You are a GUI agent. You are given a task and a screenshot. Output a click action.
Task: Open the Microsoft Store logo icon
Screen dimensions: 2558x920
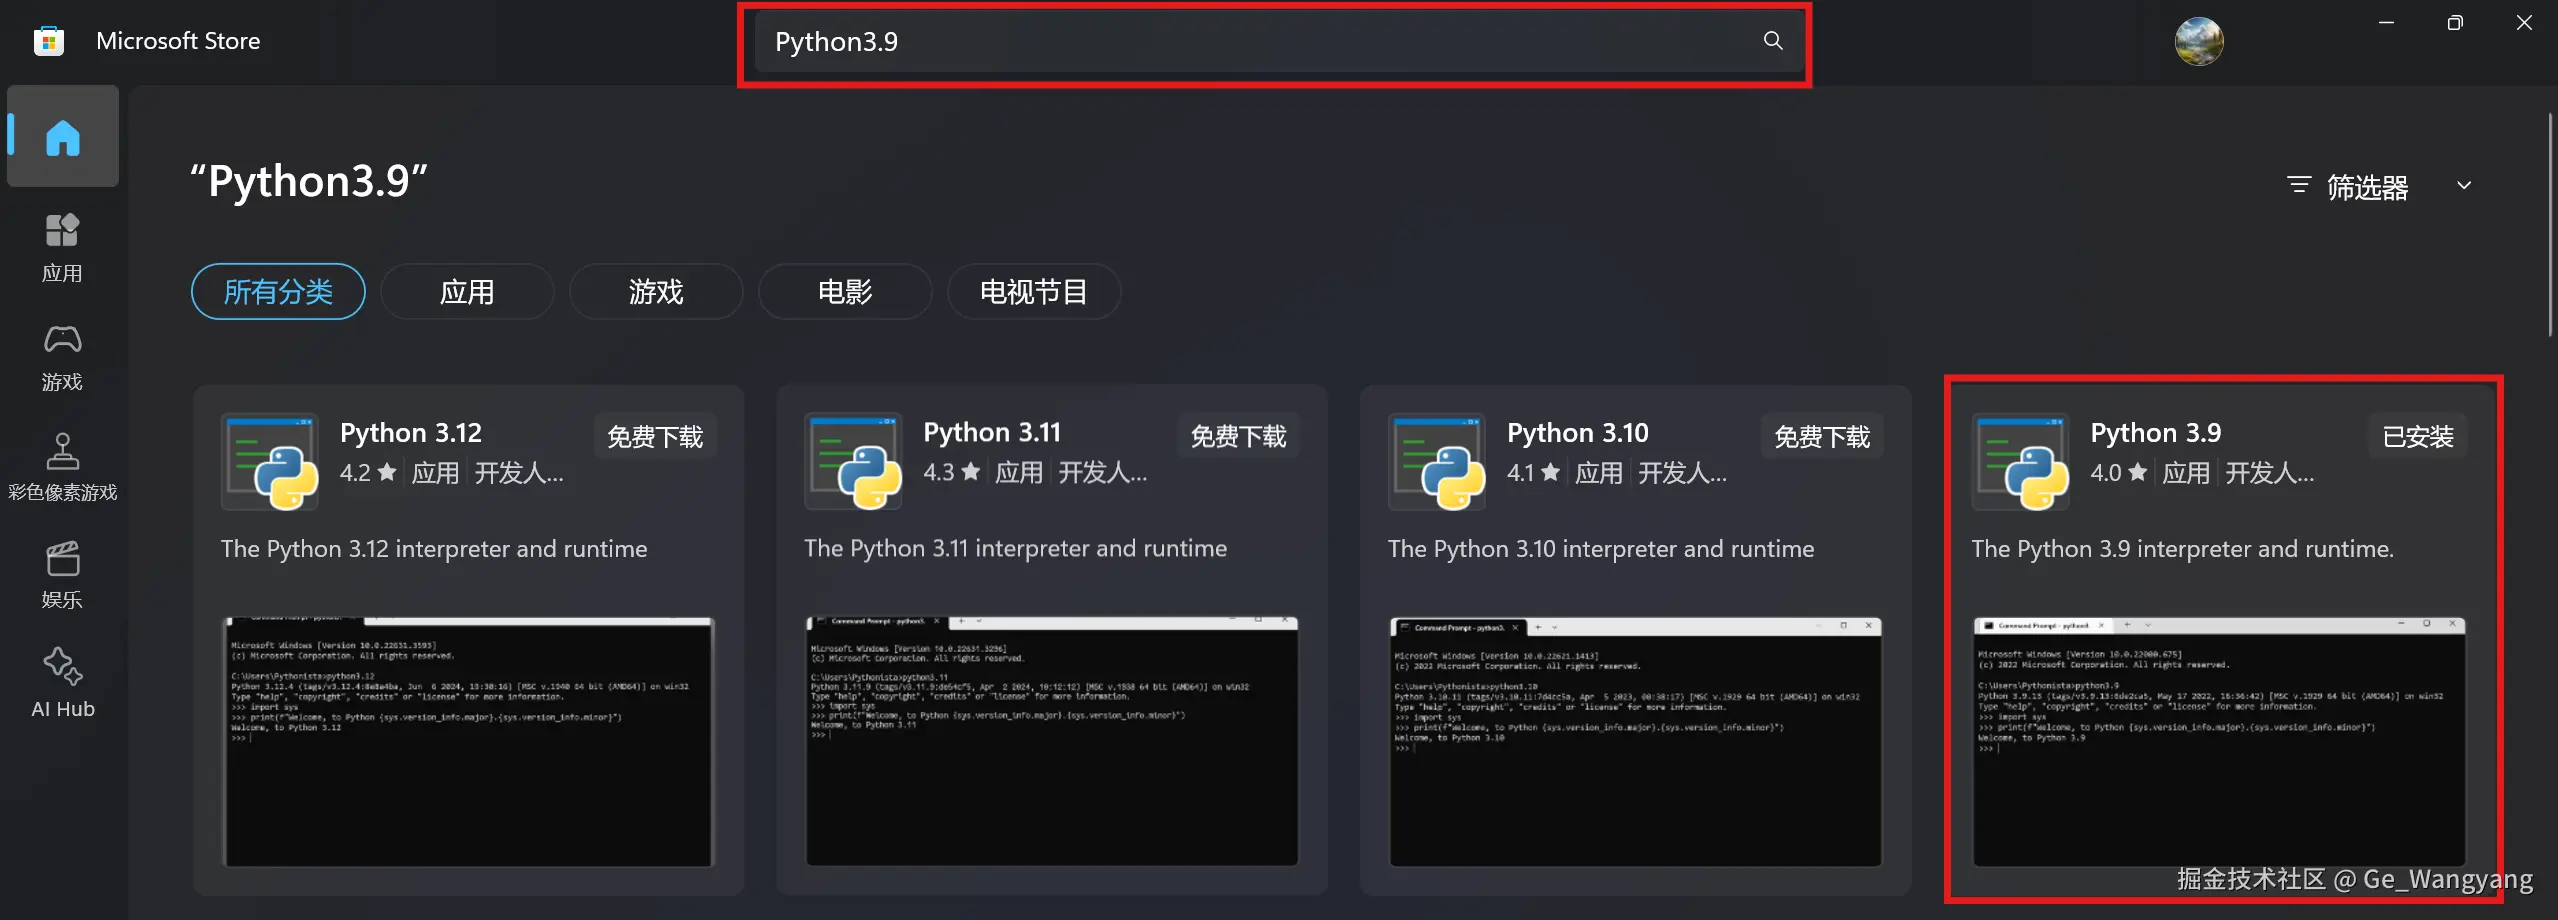tap(47, 40)
